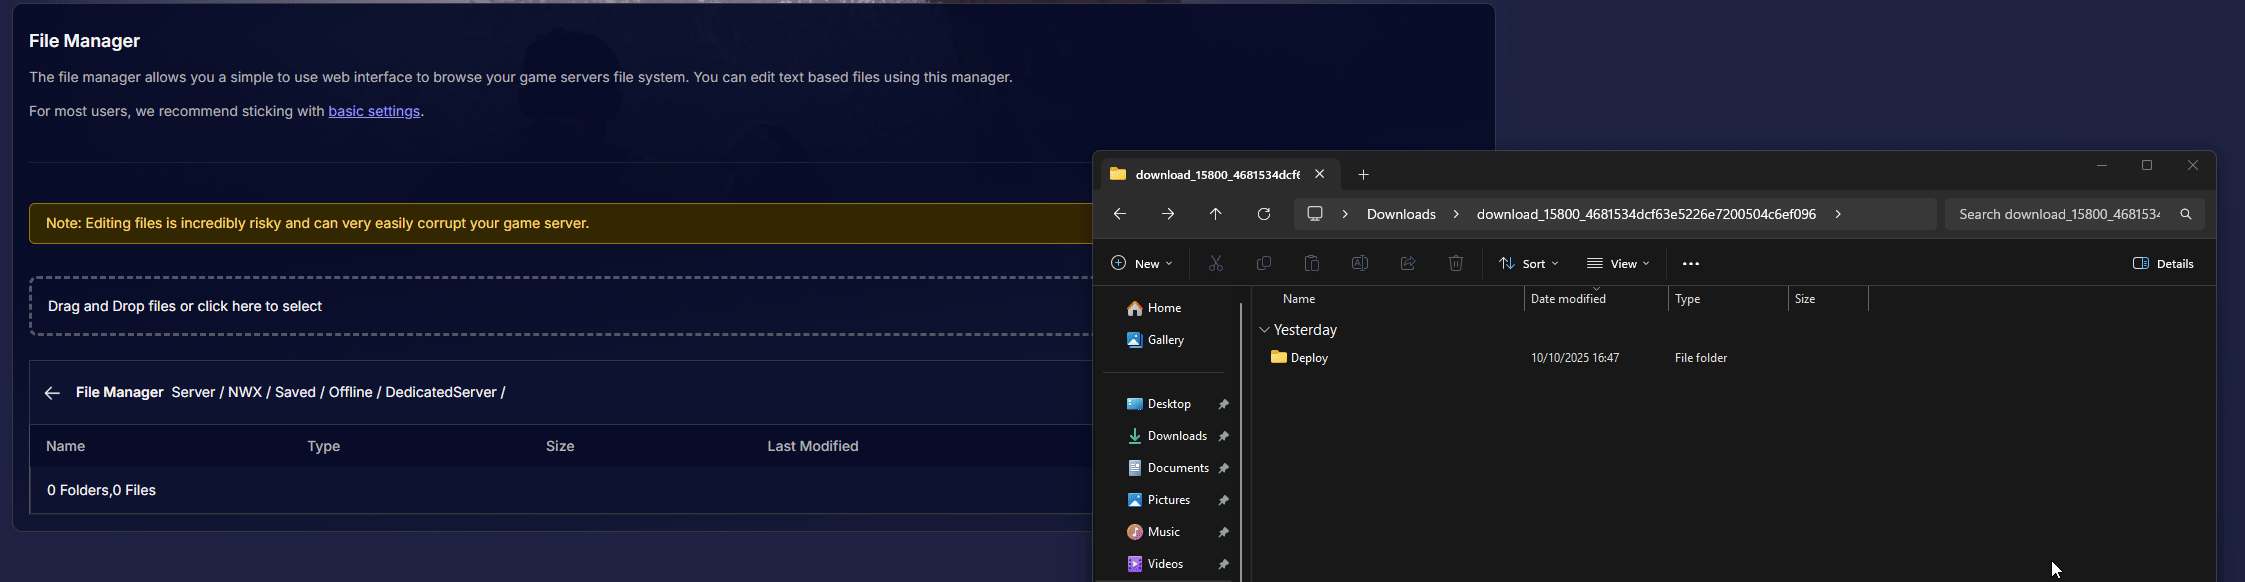Collapse the Yesterday group
The image size is (2245, 582).
pyautogui.click(x=1264, y=330)
